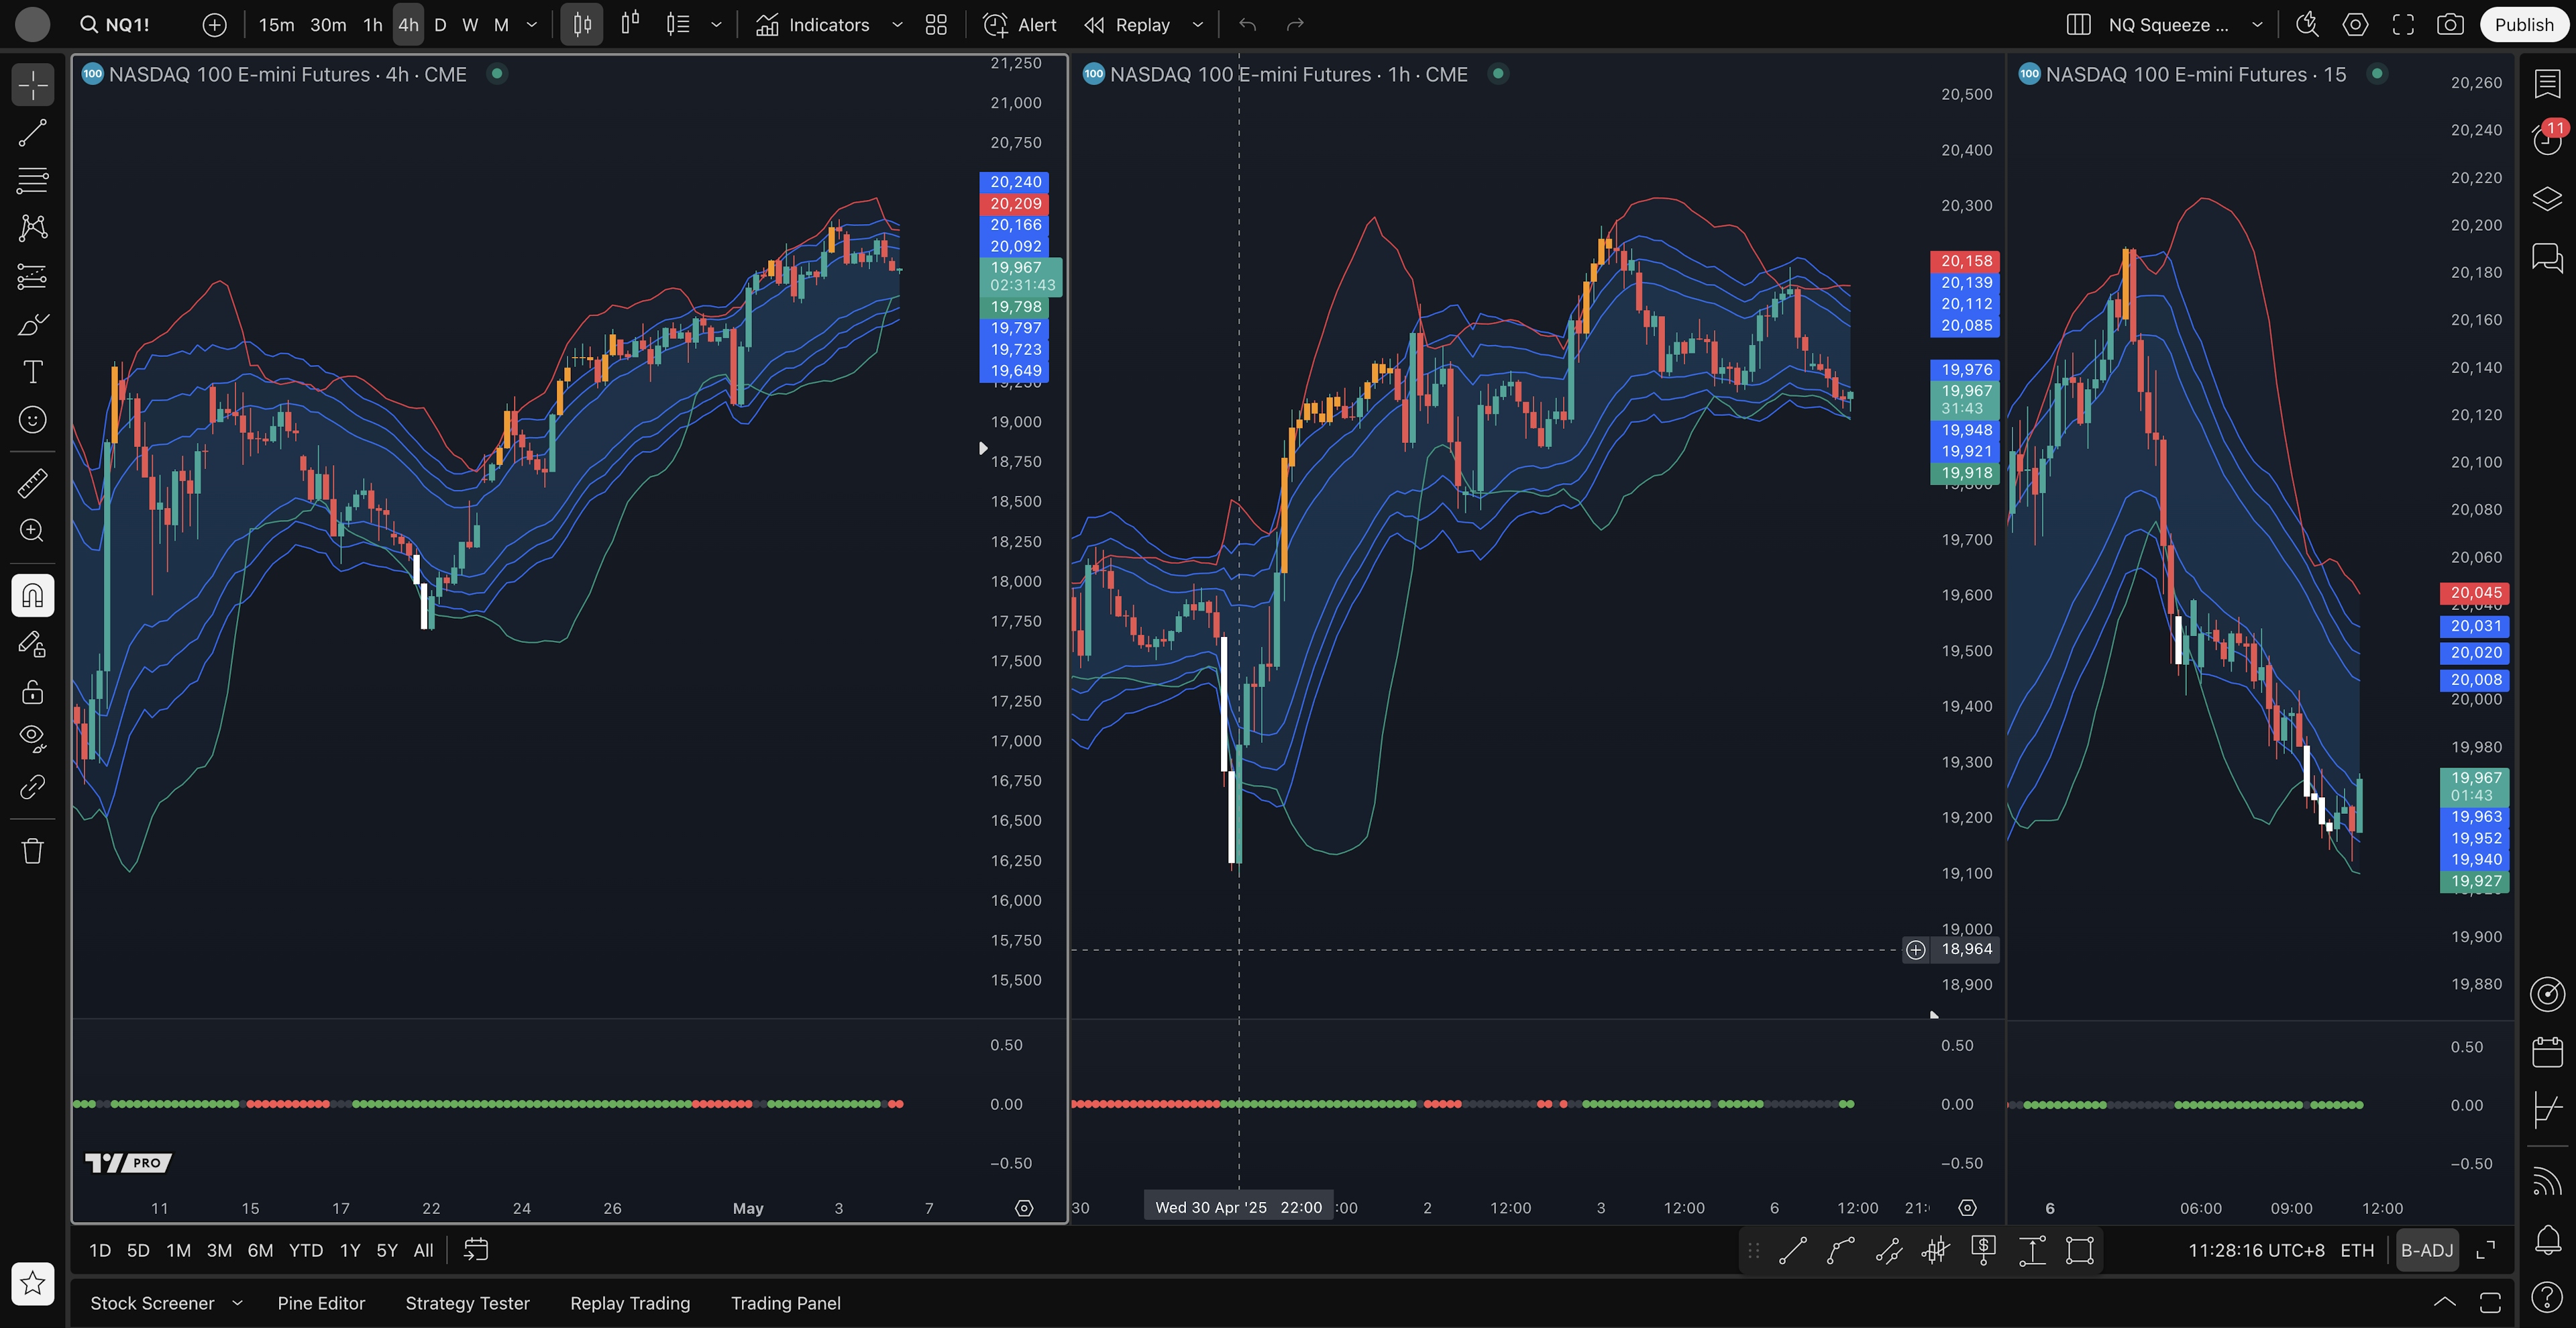Click the Publish button
Image resolution: width=2576 pixels, height=1328 pixels.
2523,25
